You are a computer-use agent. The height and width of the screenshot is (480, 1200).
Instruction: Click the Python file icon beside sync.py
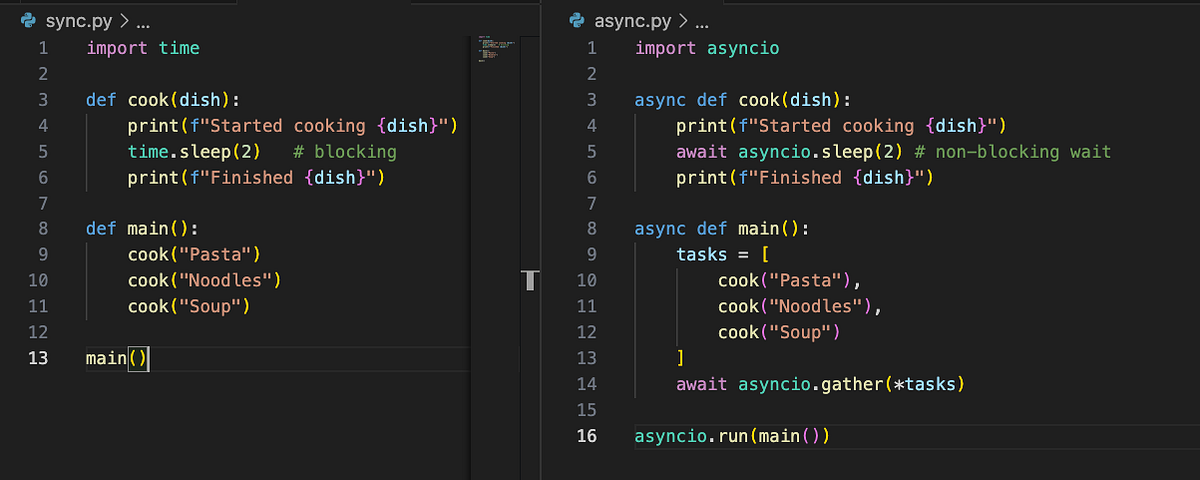28,20
